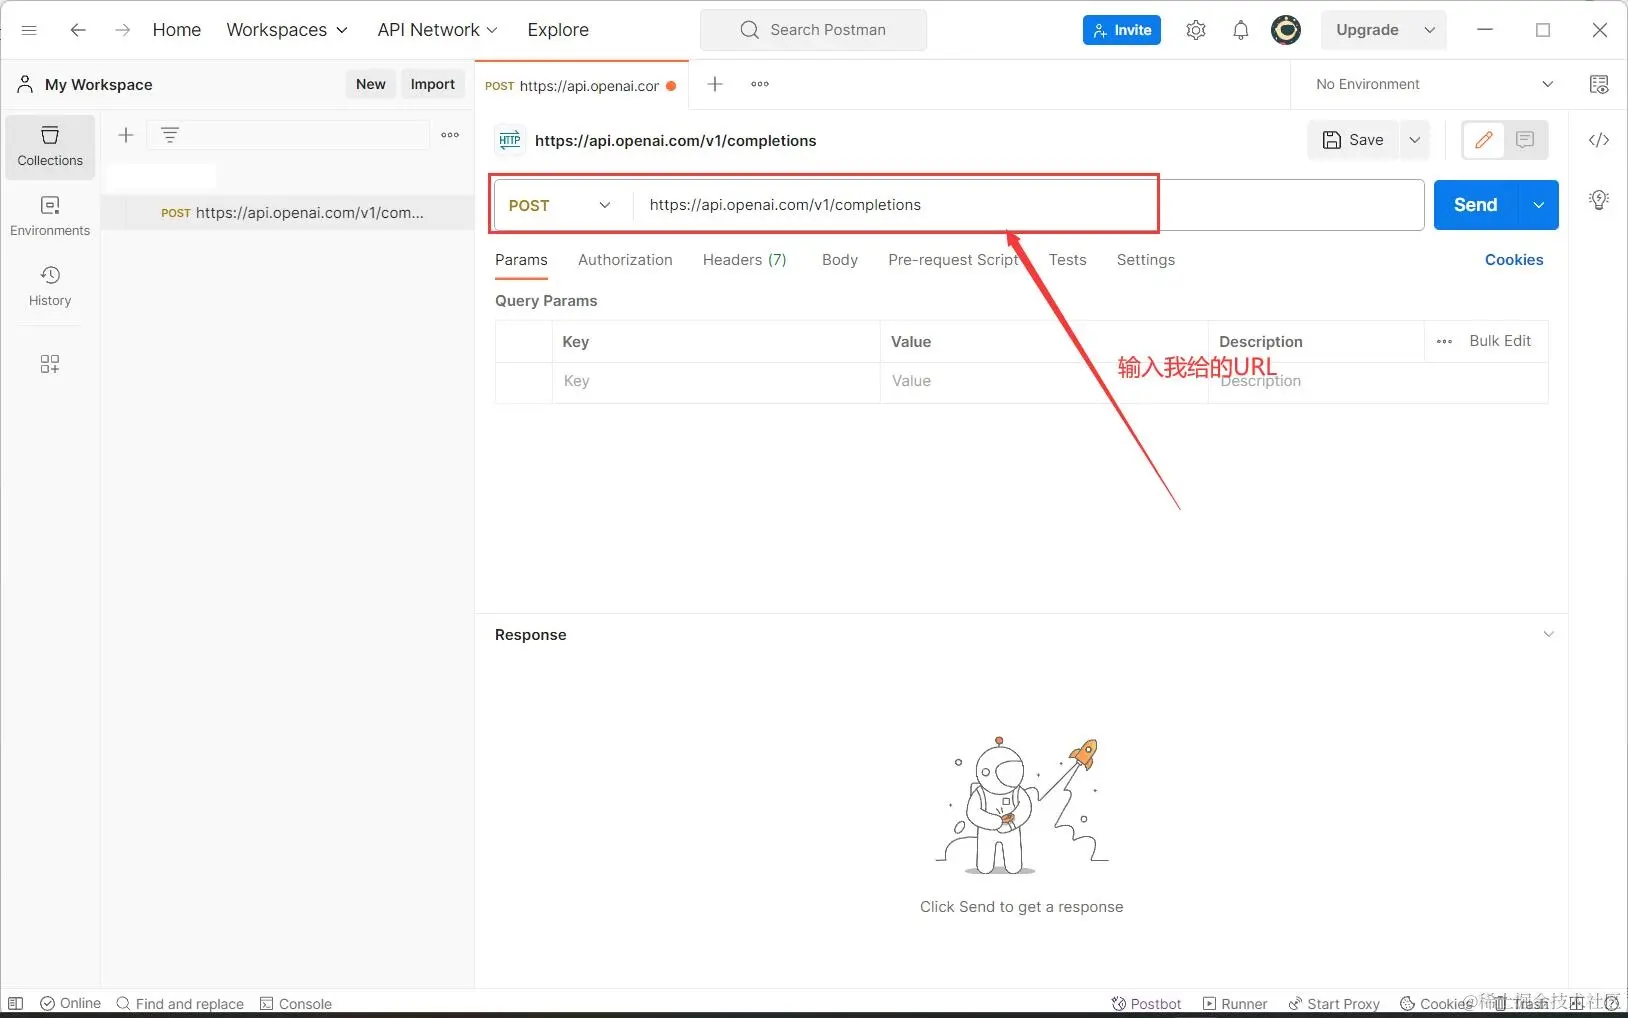Open the notifications bell
The image size is (1628, 1018).
point(1241,30)
